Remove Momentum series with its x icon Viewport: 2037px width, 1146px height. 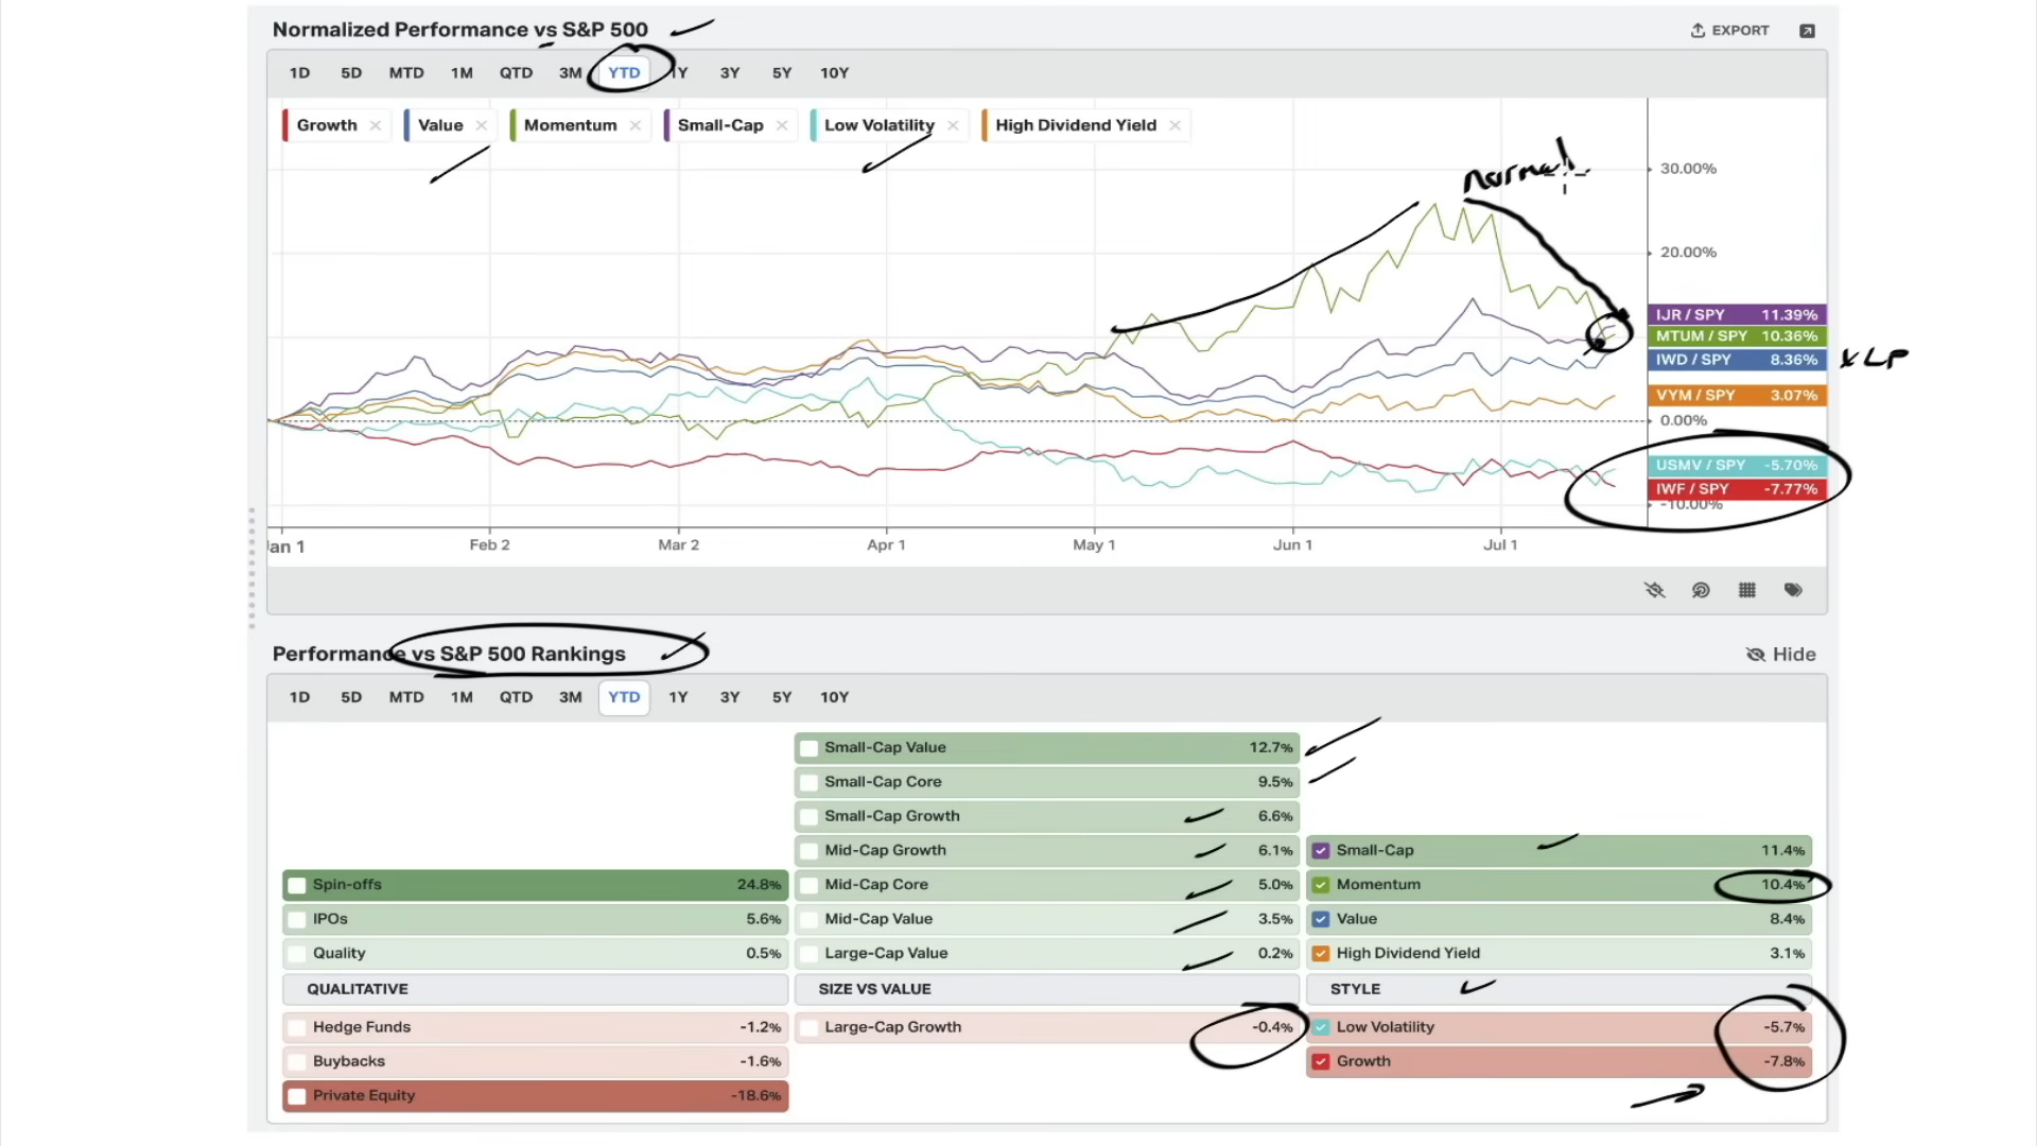[x=635, y=125]
